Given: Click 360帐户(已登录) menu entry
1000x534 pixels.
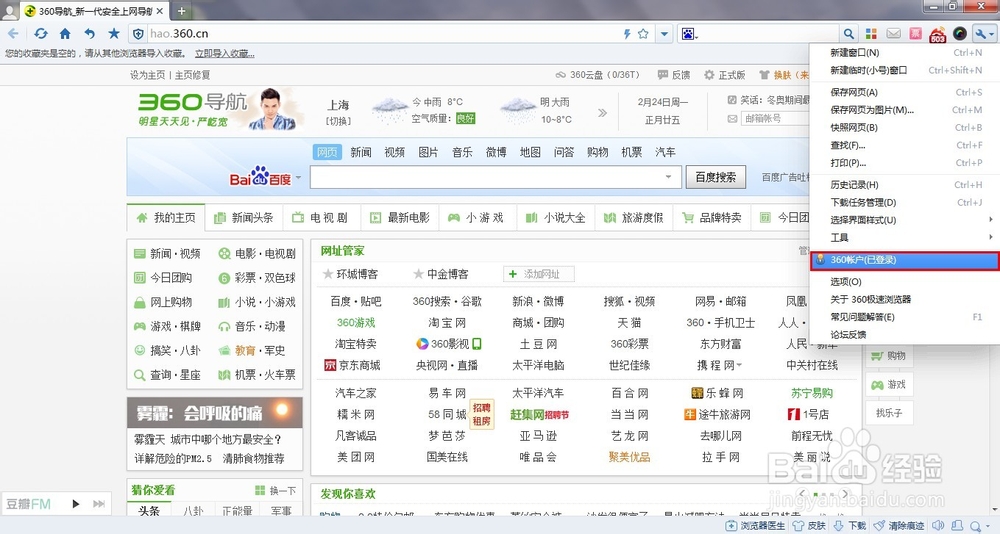Looking at the screenshot, I should (x=904, y=260).
